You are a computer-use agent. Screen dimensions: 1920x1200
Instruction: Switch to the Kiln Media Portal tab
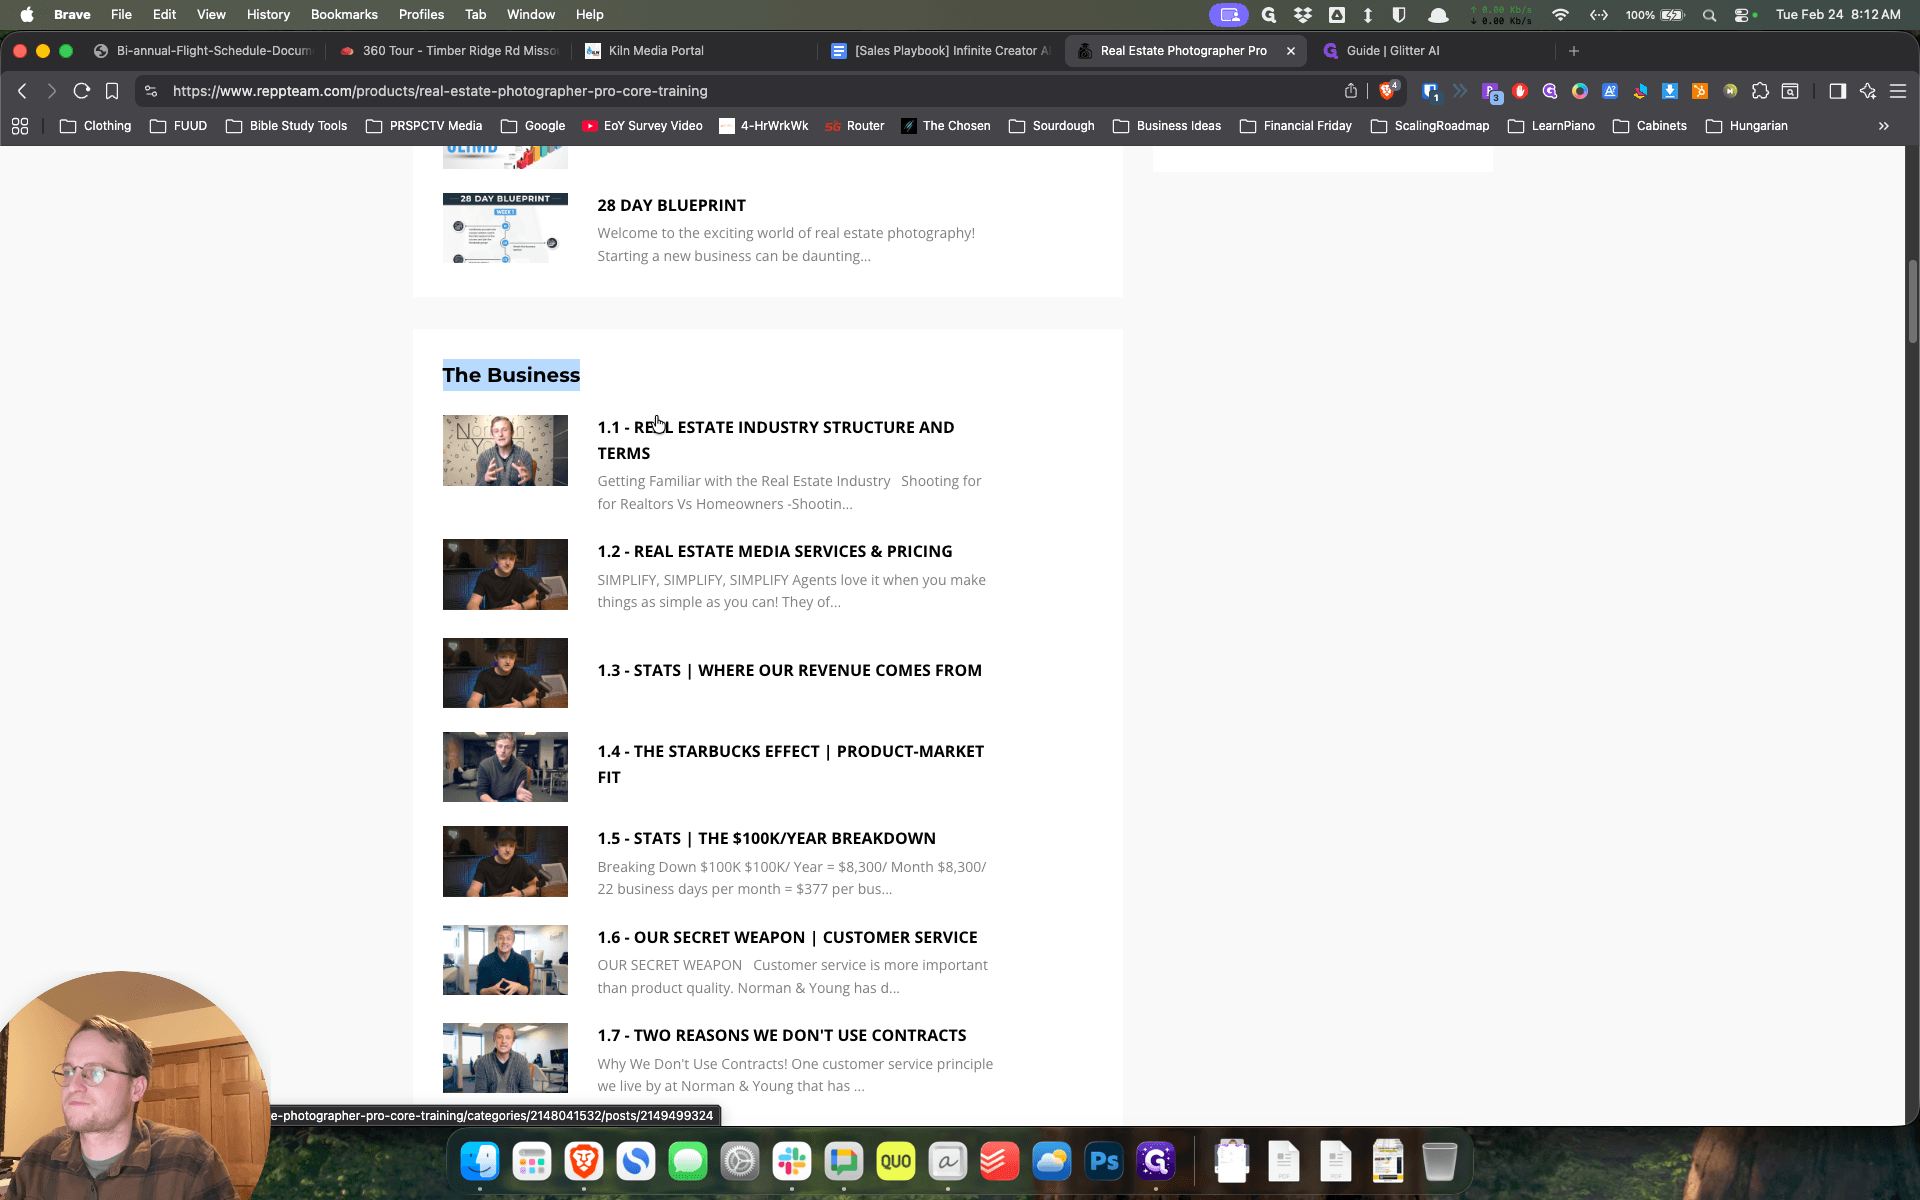[695, 51]
